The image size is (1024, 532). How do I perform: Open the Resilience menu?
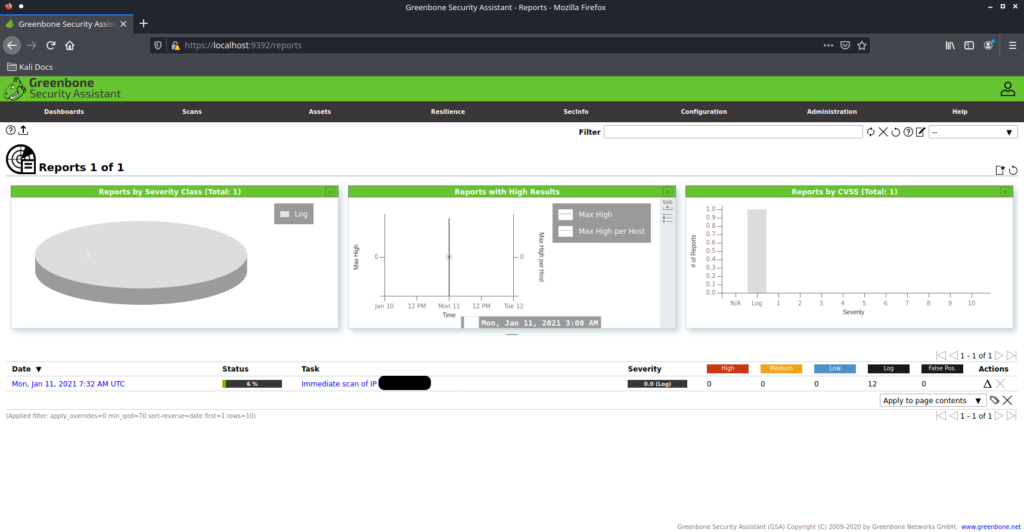pos(448,112)
